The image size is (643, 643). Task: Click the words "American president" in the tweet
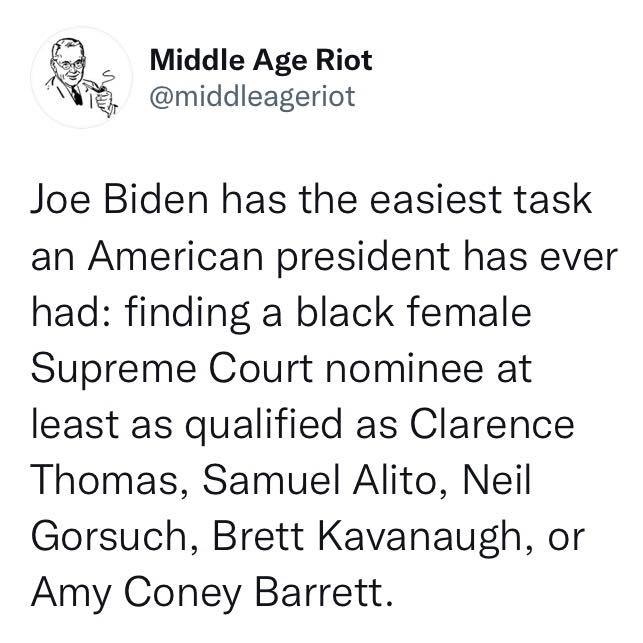point(268,258)
